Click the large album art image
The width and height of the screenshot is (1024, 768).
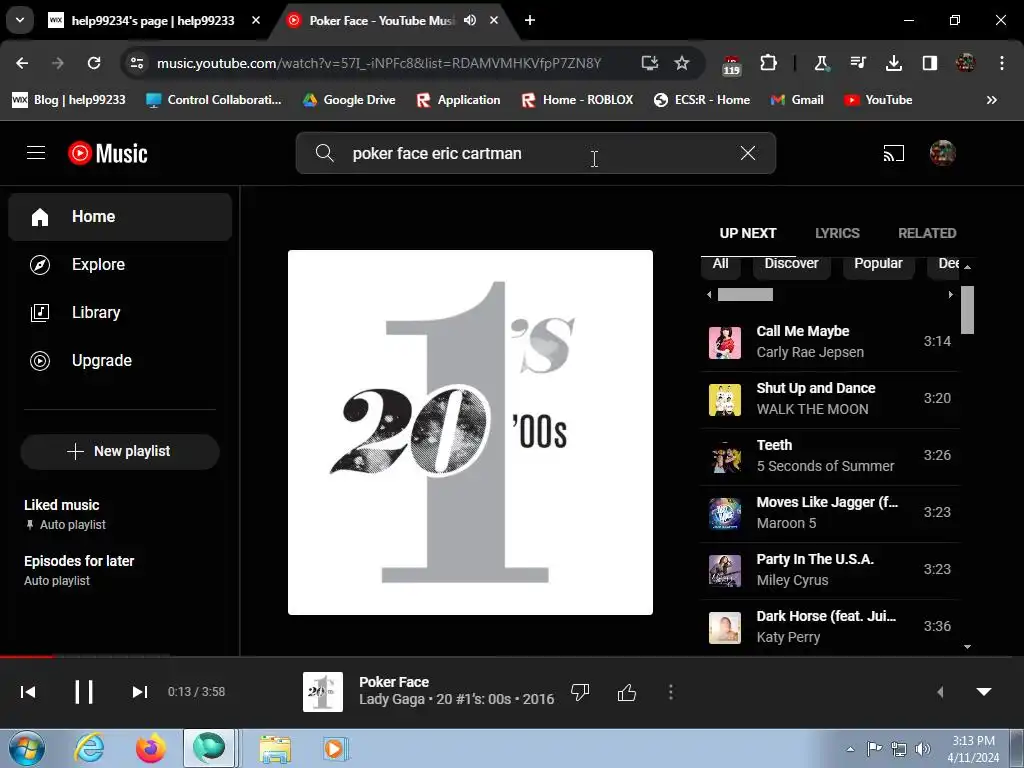pos(470,432)
